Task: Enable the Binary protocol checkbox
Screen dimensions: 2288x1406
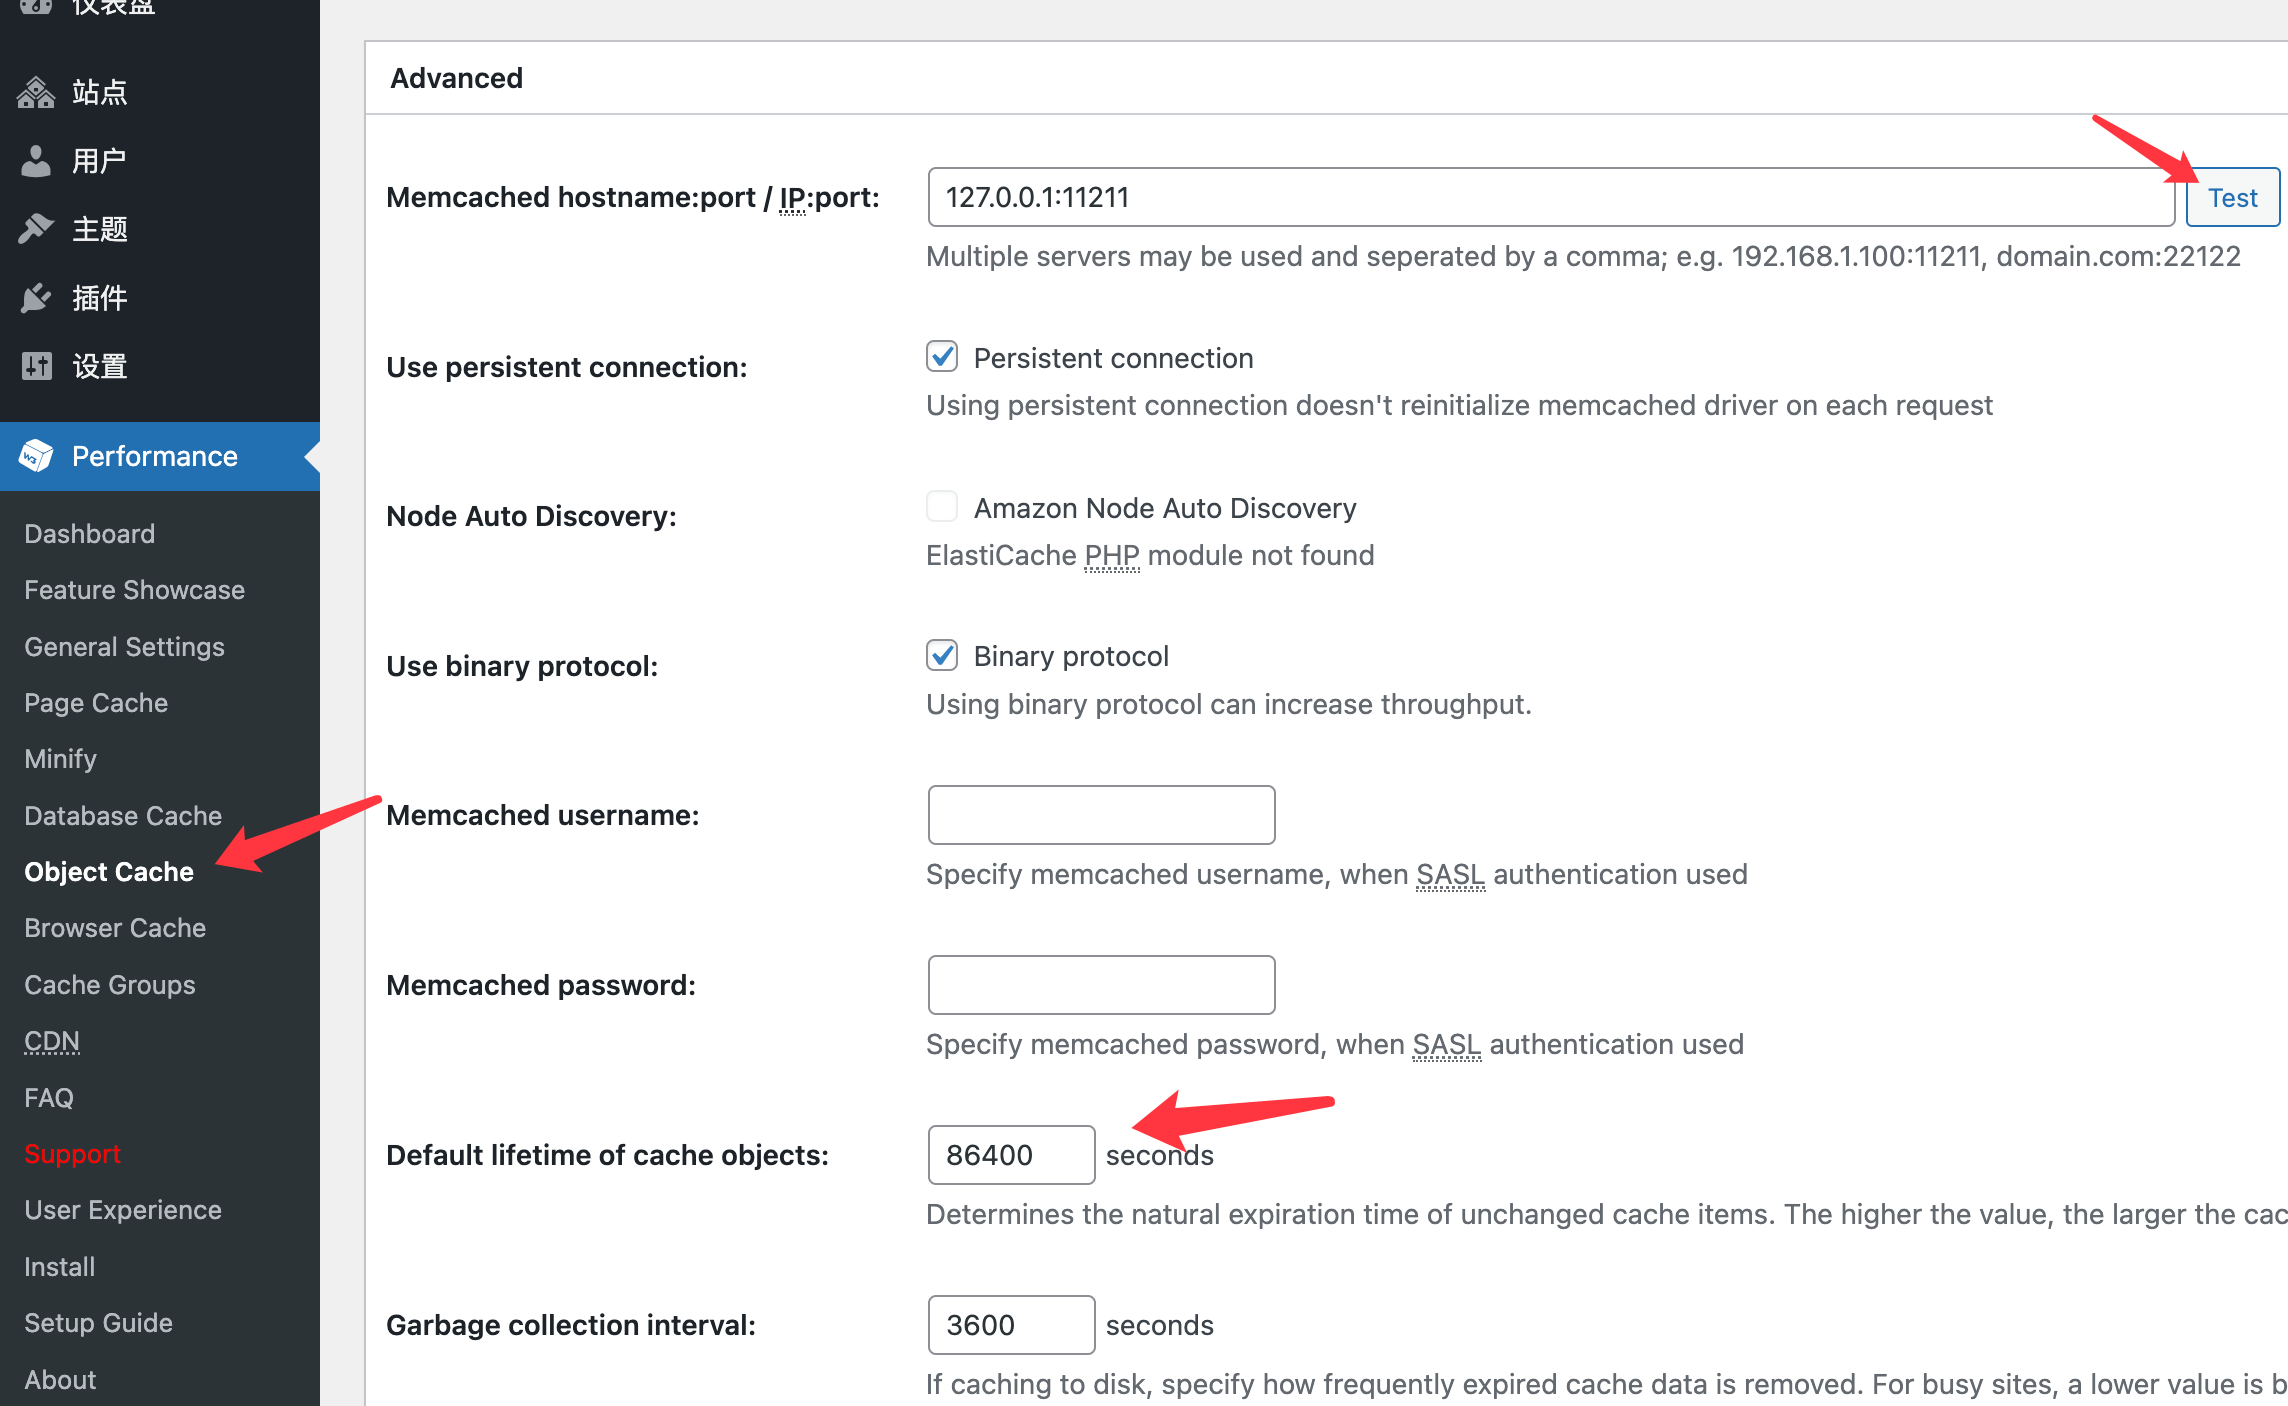Action: coord(941,657)
